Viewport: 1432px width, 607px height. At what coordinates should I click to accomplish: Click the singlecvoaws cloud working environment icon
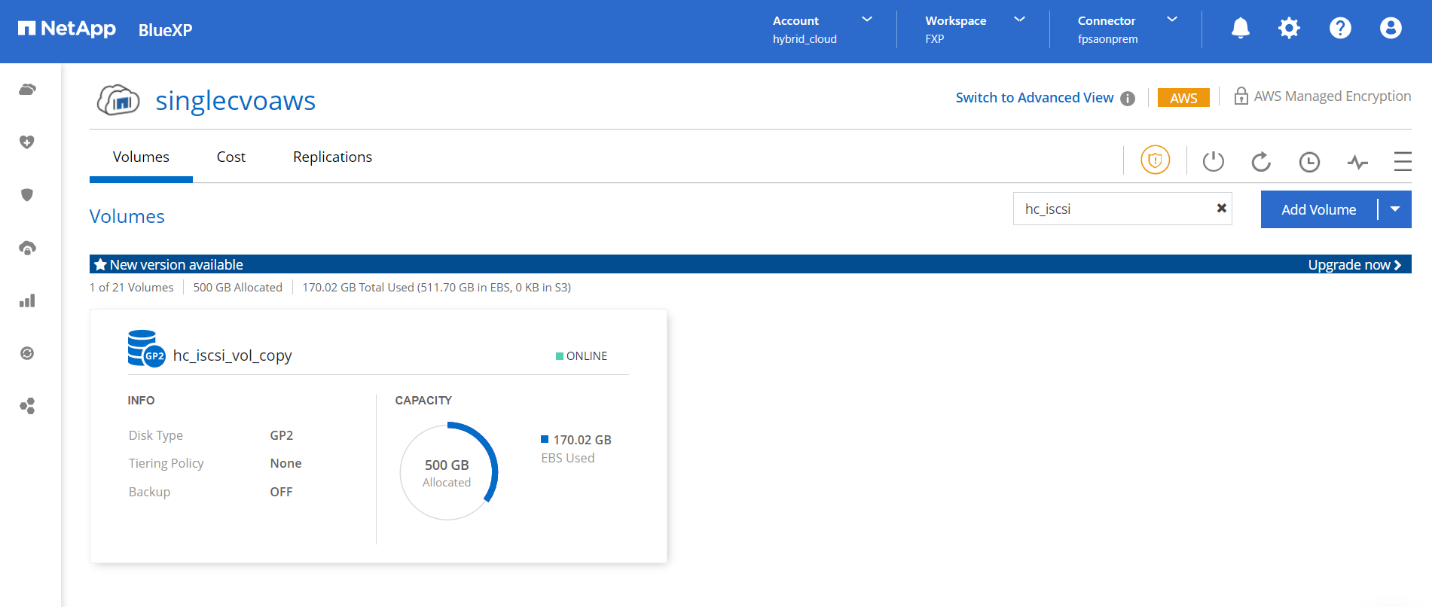click(x=120, y=100)
